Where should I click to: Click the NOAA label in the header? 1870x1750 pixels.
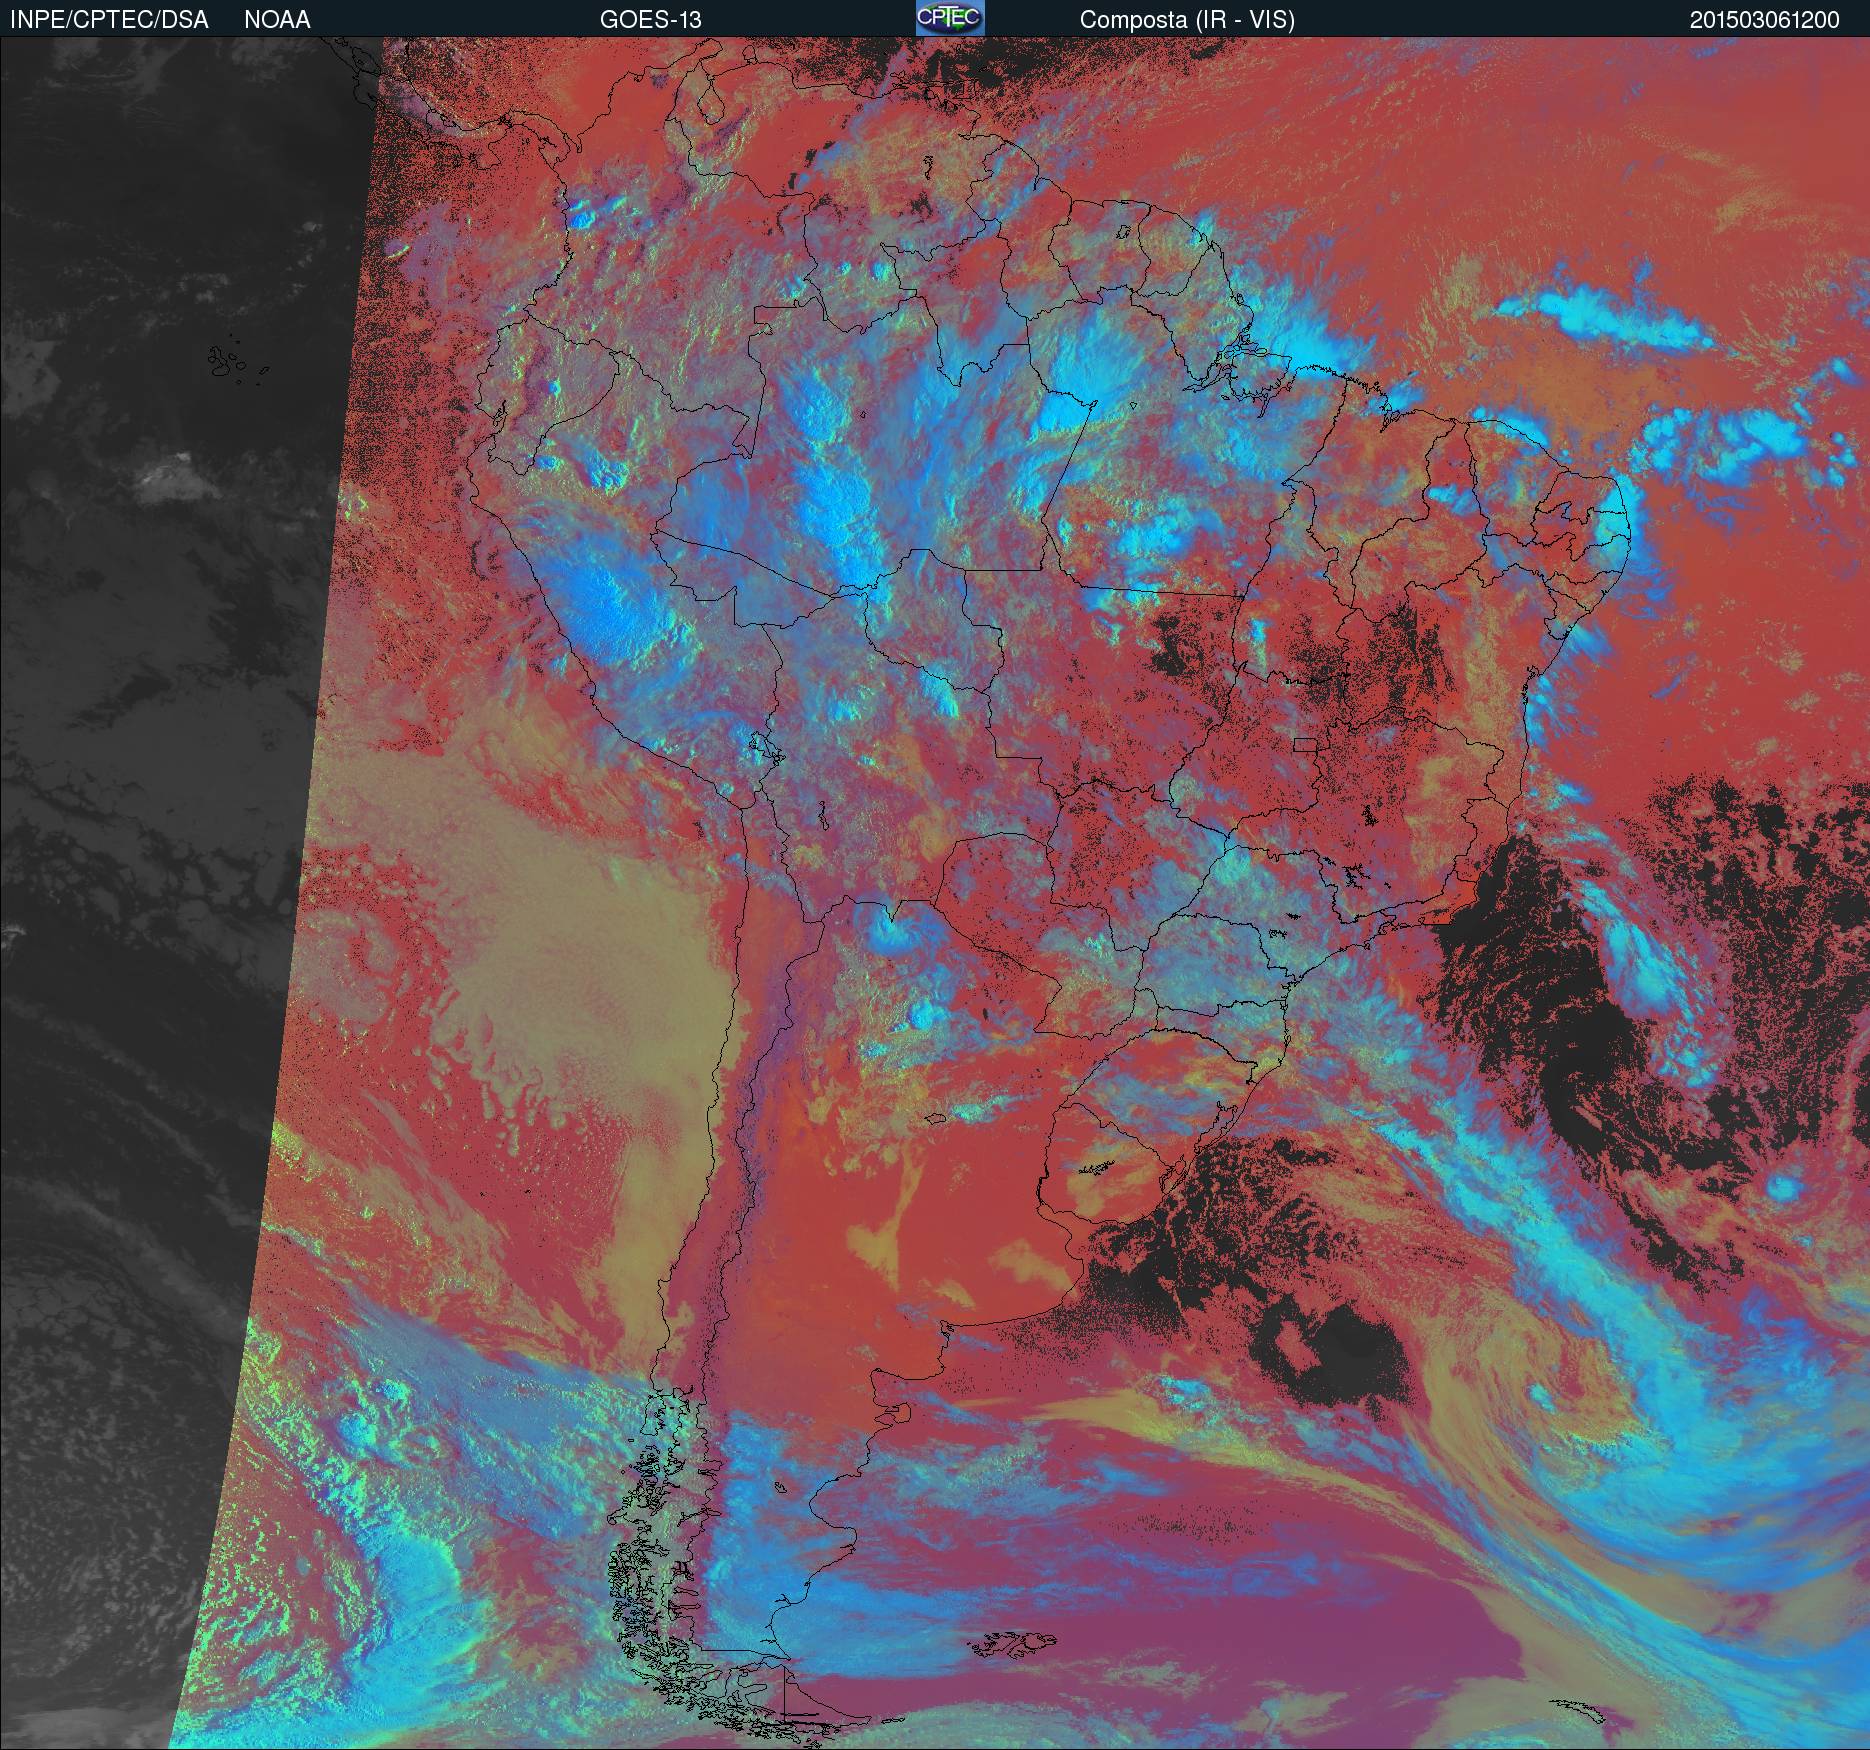tap(277, 20)
